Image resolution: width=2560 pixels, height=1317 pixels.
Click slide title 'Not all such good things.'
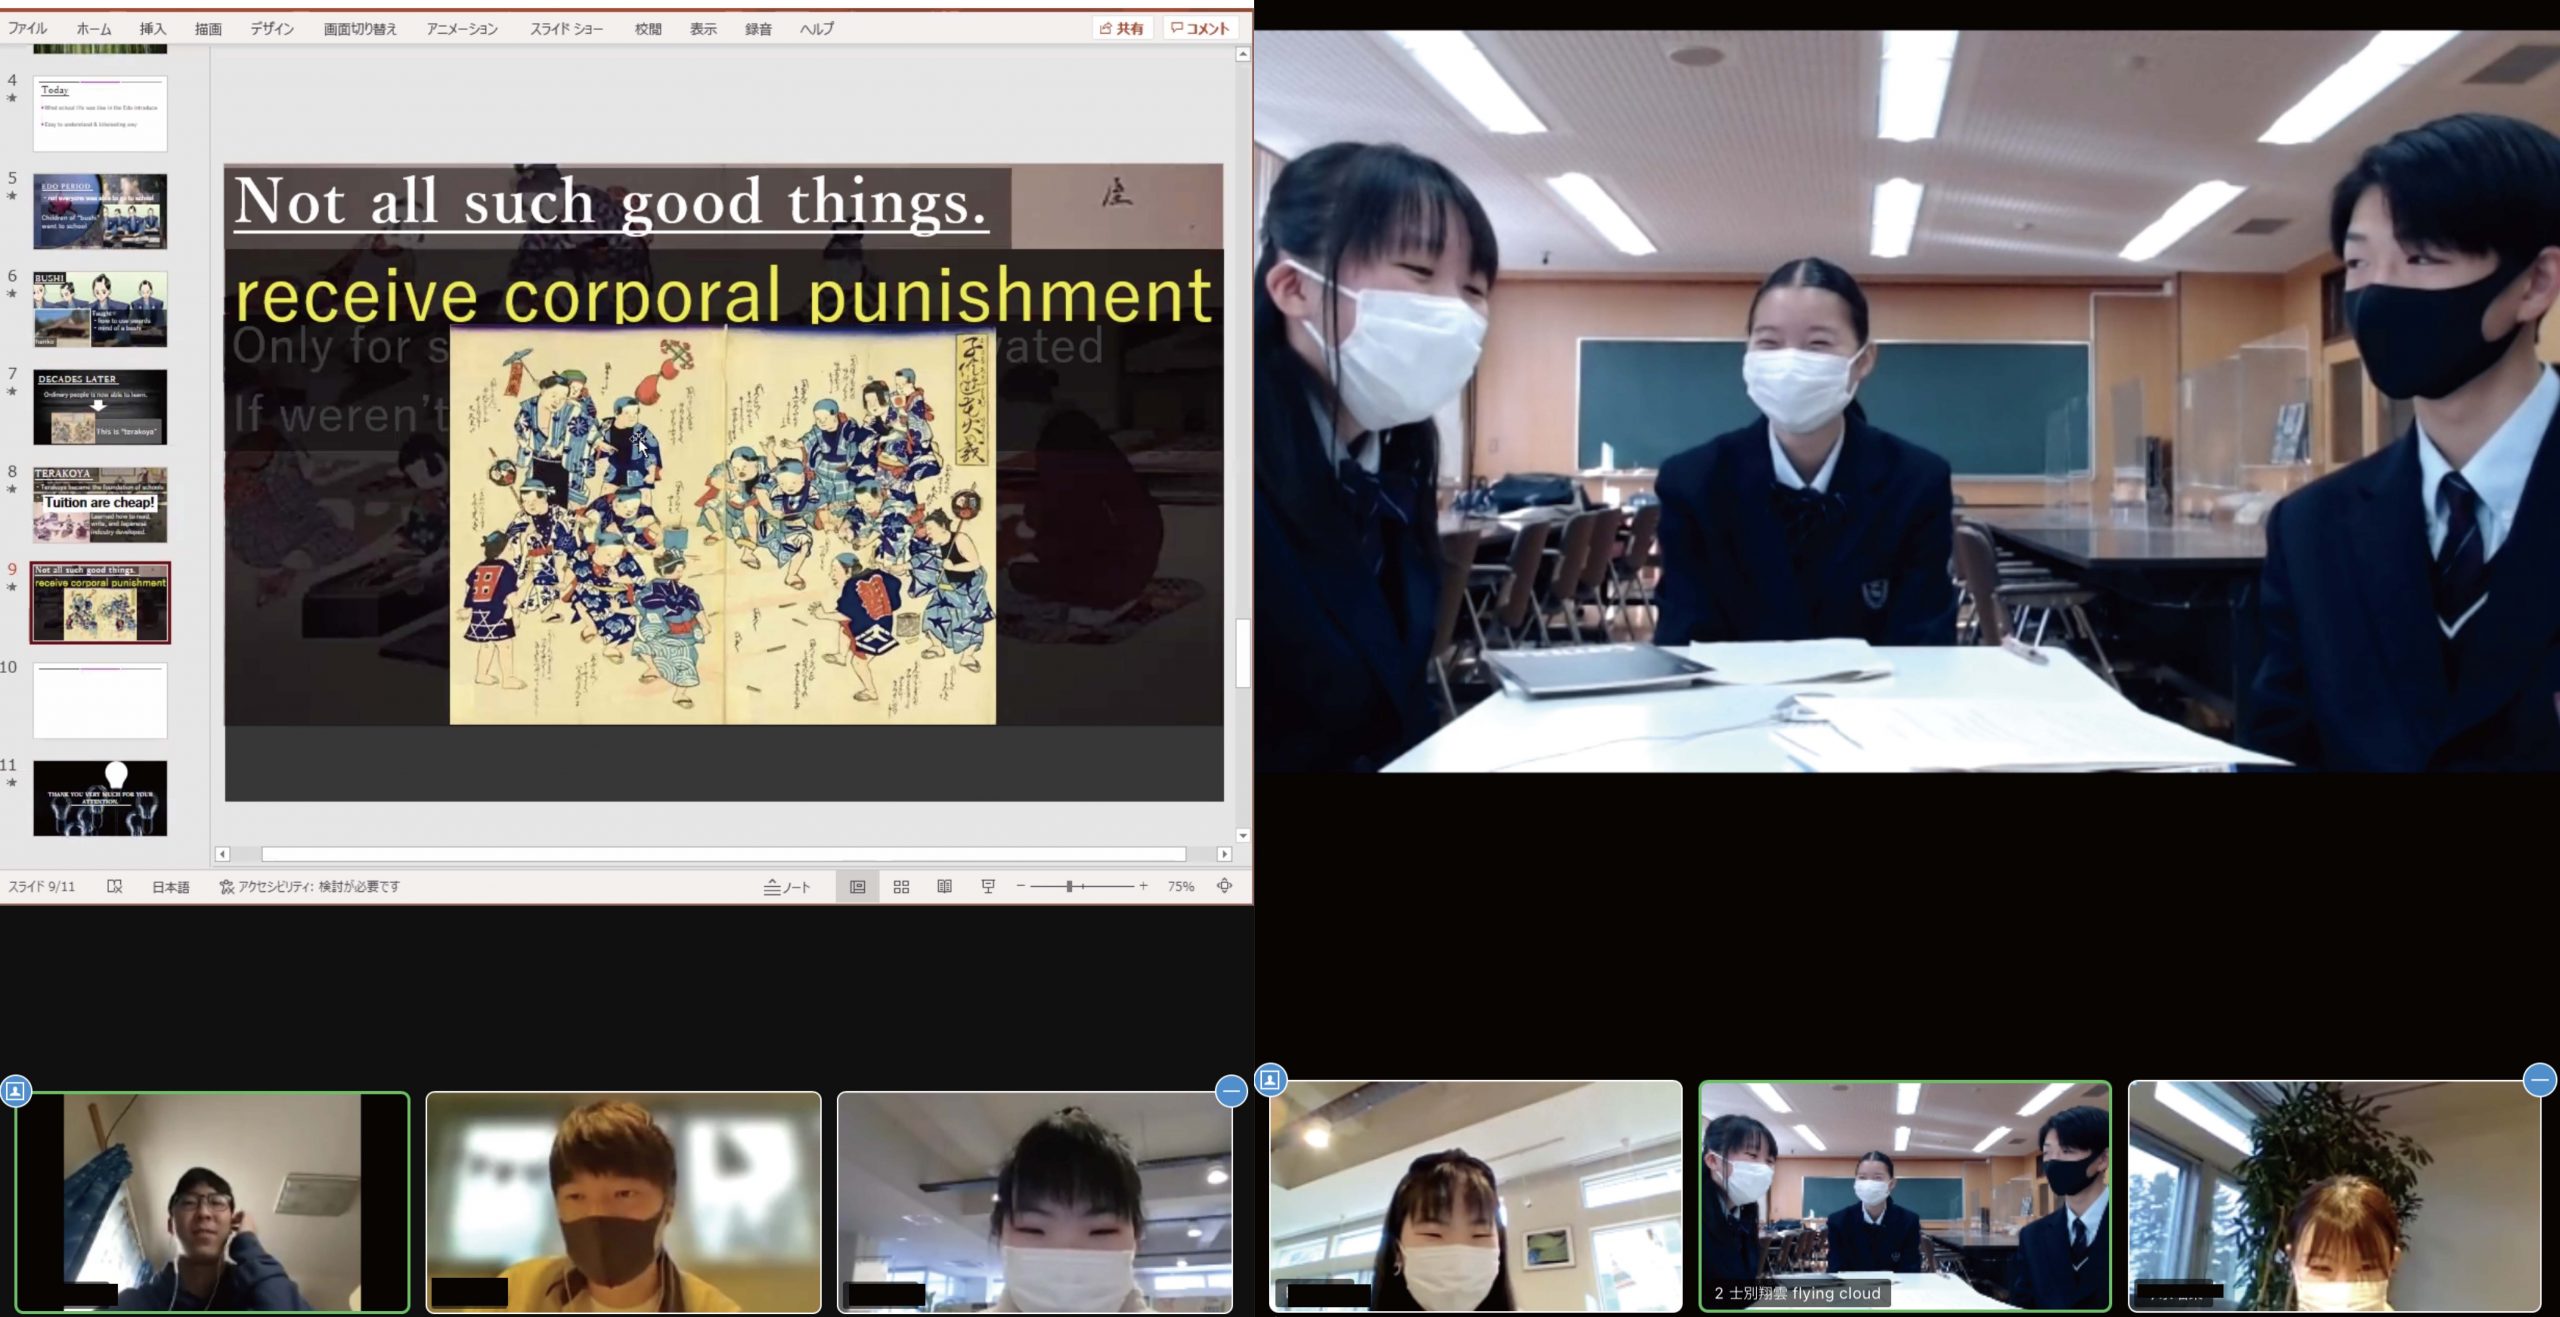pyautogui.click(x=611, y=203)
